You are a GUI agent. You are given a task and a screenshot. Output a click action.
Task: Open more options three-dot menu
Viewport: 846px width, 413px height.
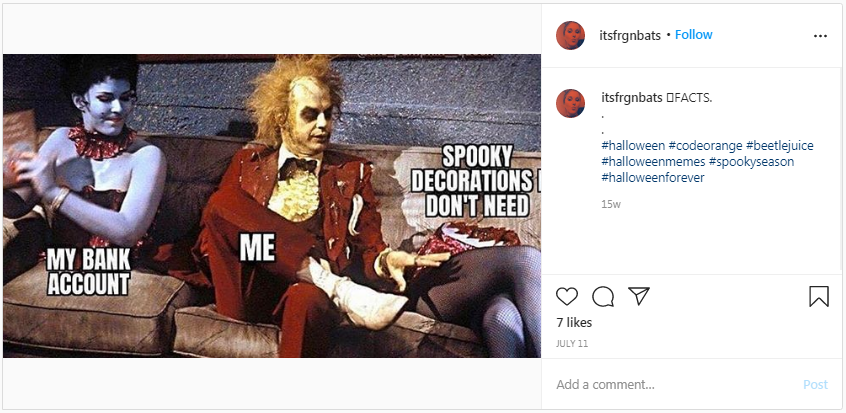point(820,36)
